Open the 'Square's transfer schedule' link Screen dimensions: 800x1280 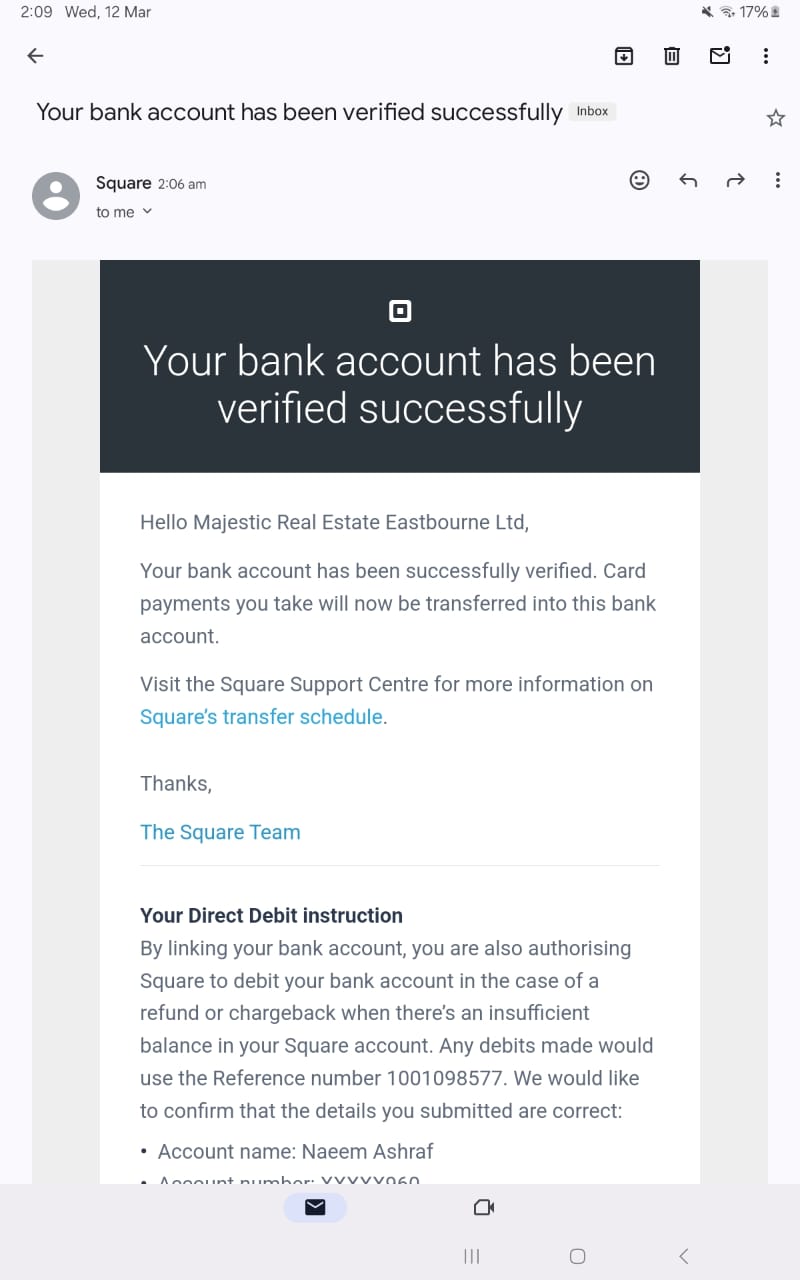pyautogui.click(x=262, y=716)
